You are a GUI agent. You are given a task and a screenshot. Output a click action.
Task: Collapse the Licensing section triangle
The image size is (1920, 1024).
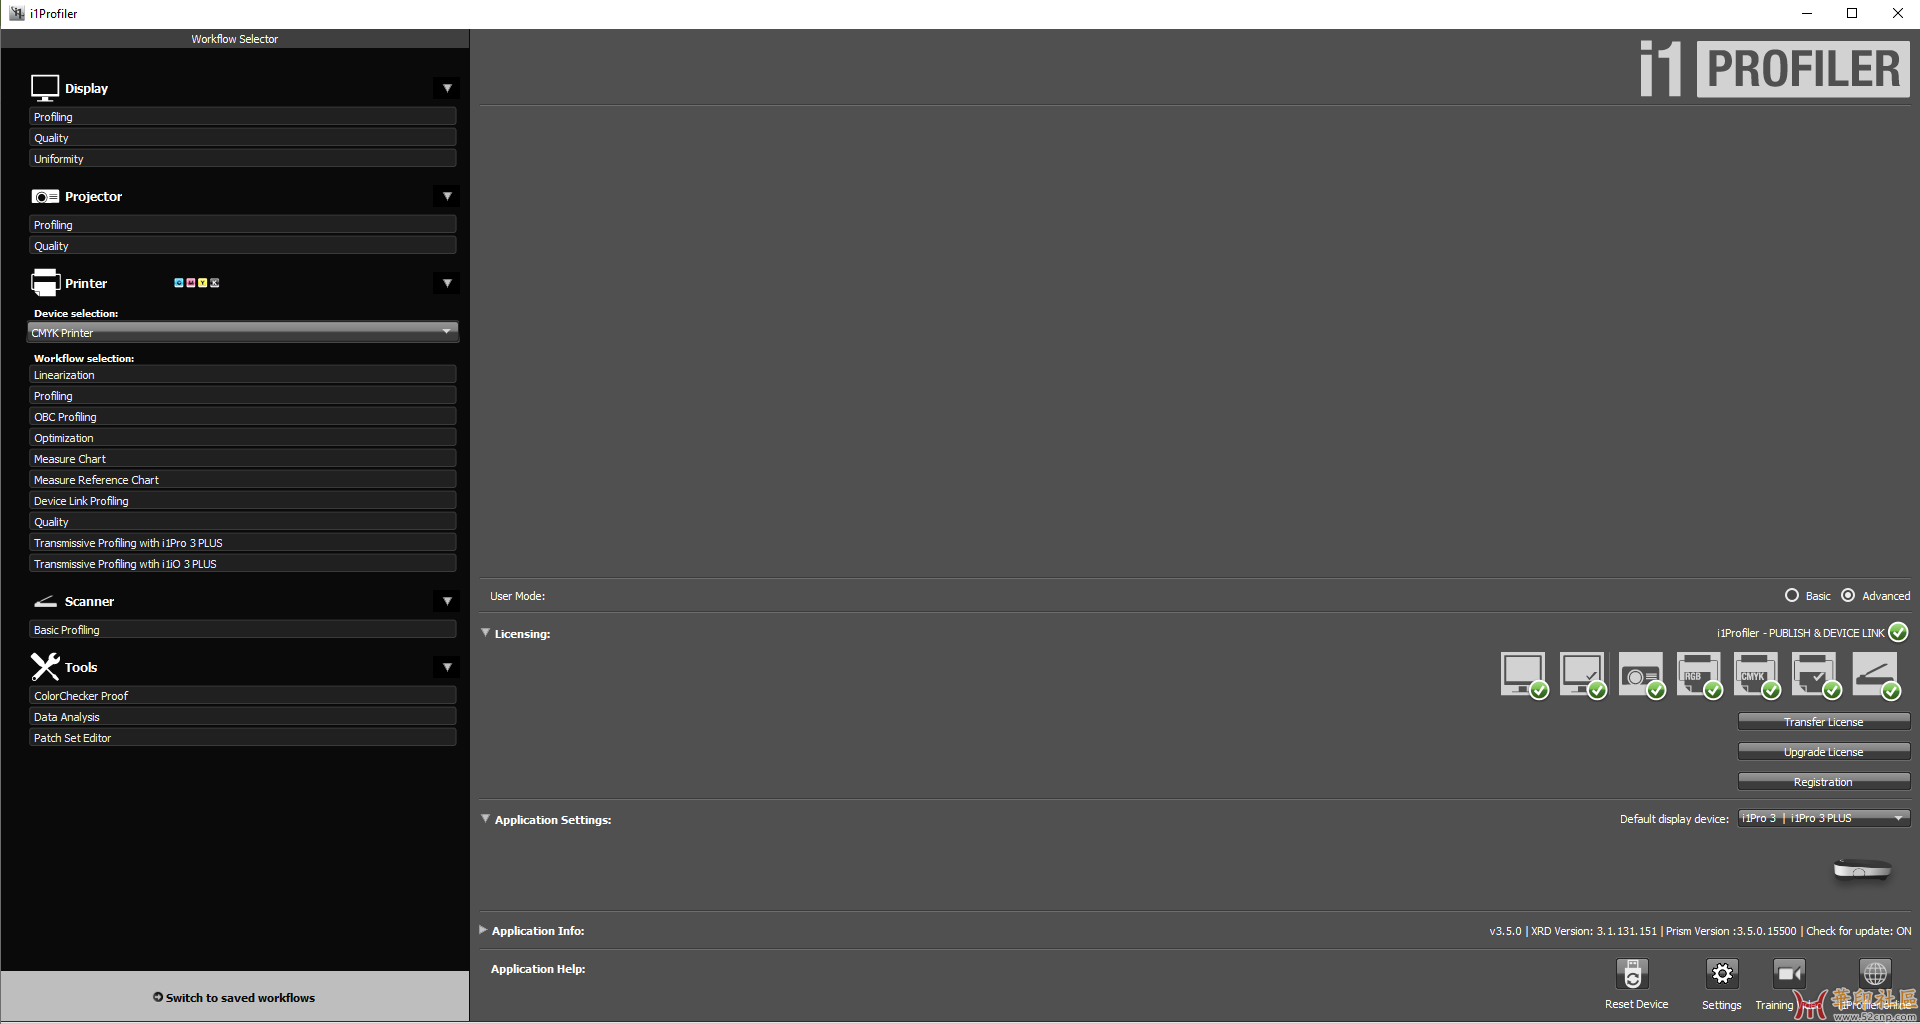[485, 633]
